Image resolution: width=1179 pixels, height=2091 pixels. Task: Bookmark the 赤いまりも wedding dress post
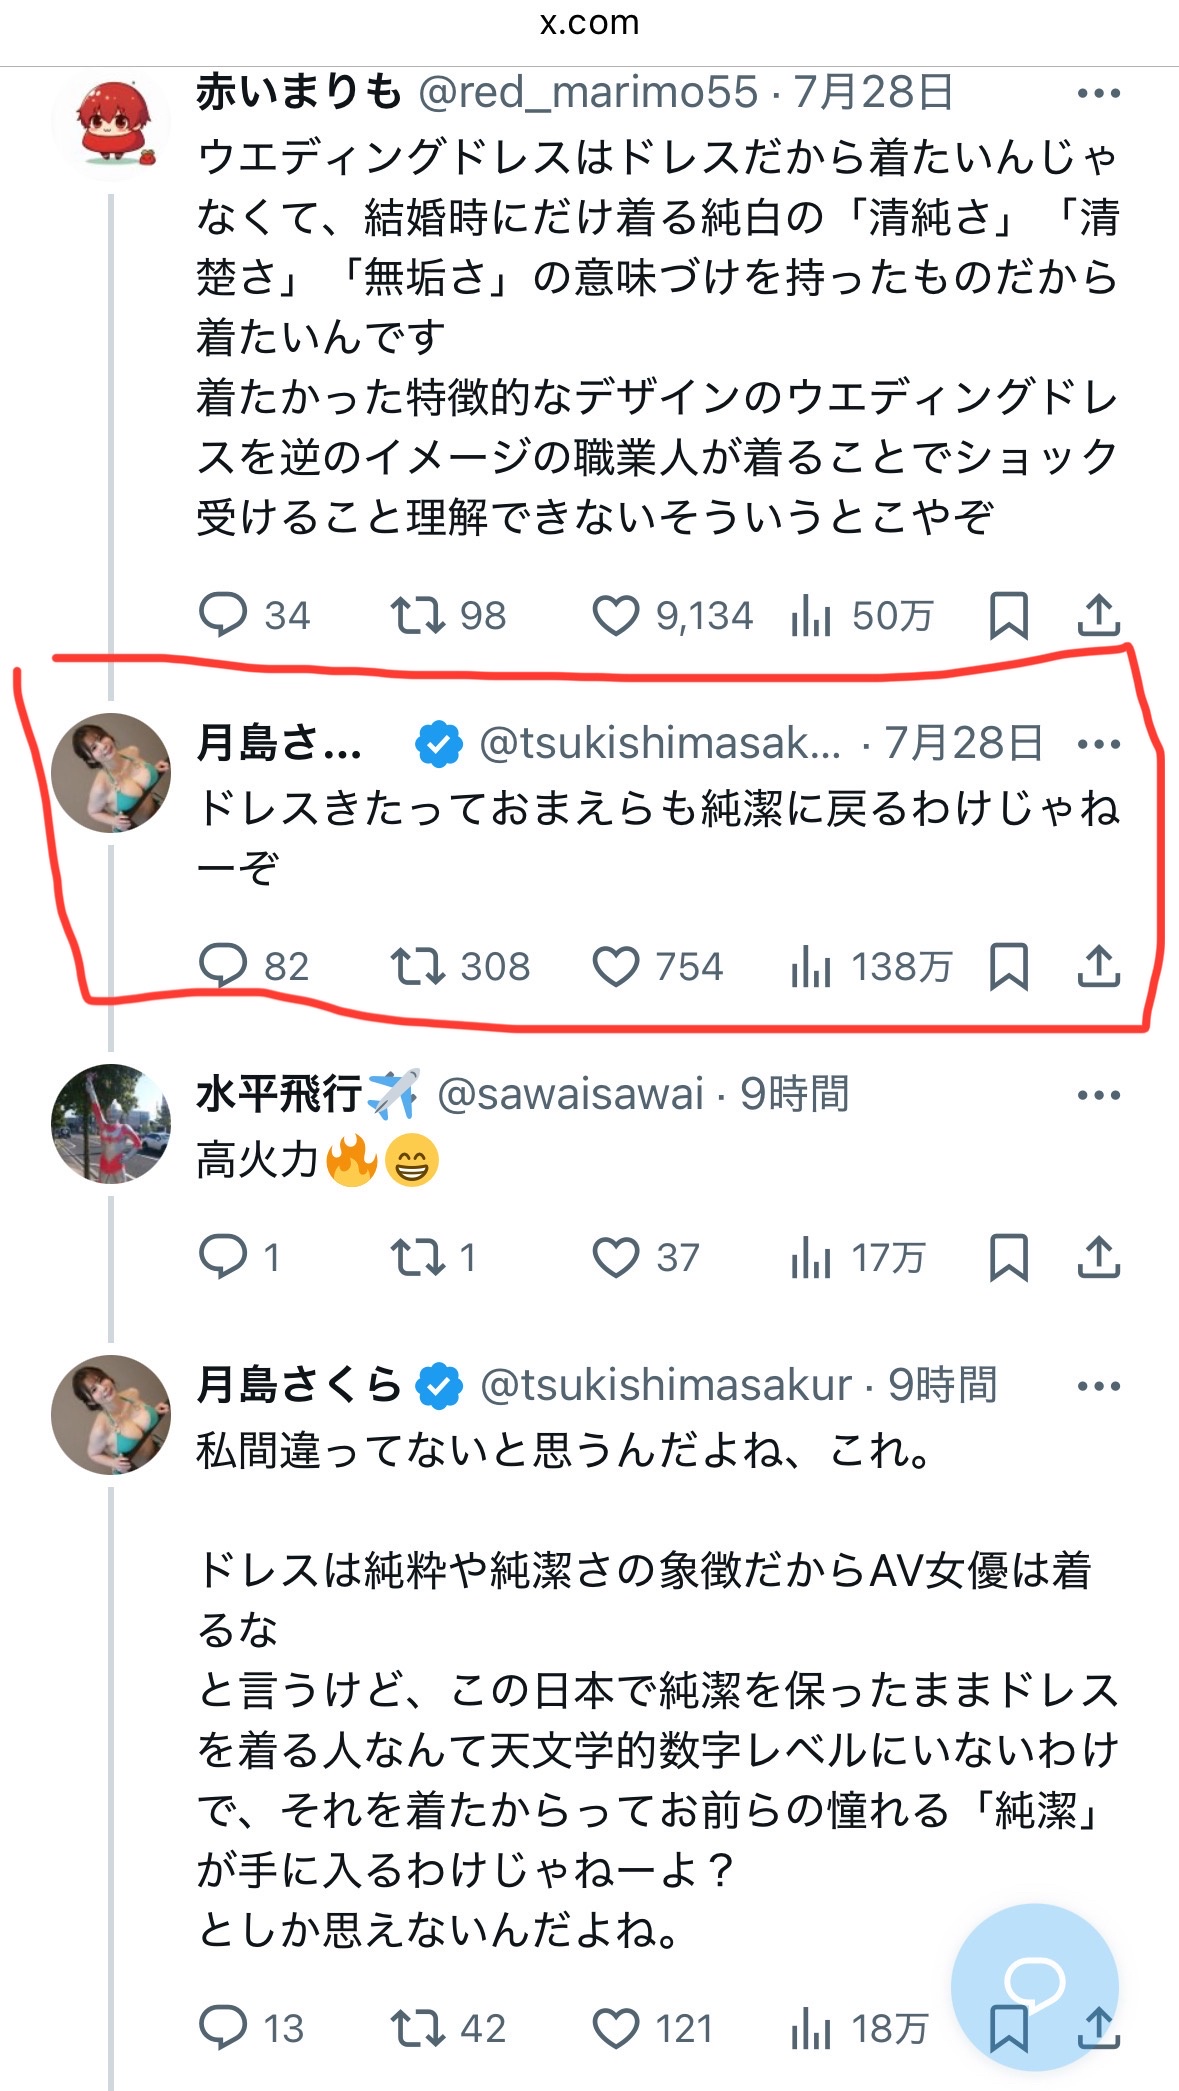1008,615
